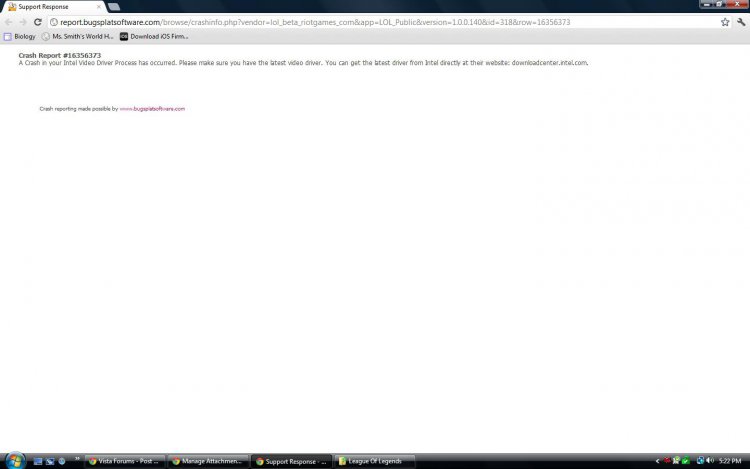Image resolution: width=750 pixels, height=469 pixels.
Task: Open the Chrome wrench settings menu
Action: point(741,22)
